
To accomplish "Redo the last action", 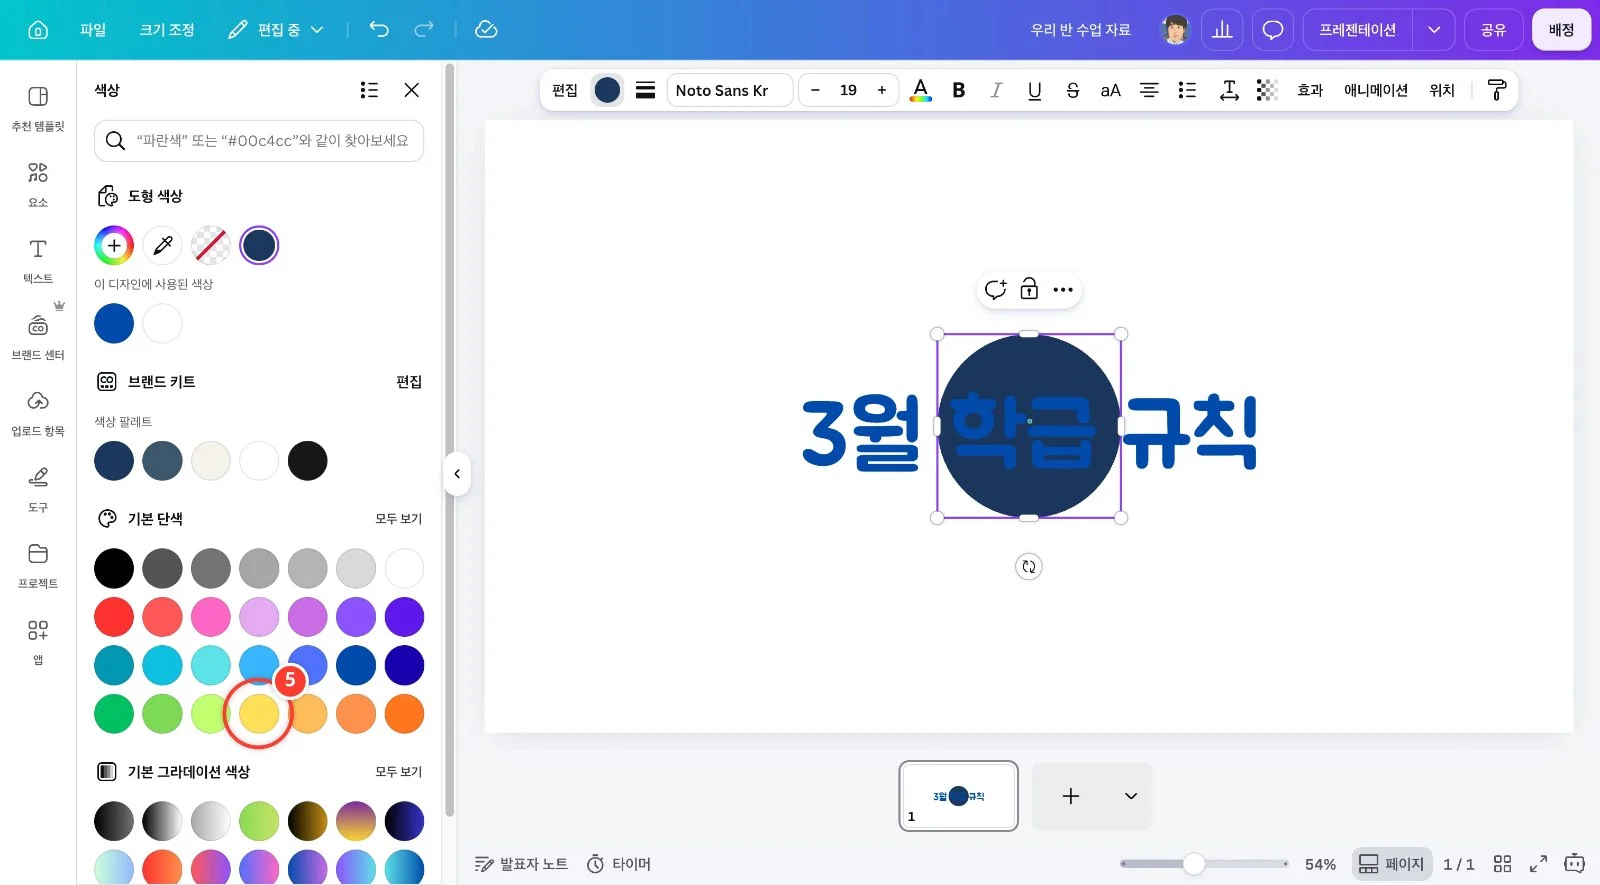I will [424, 30].
